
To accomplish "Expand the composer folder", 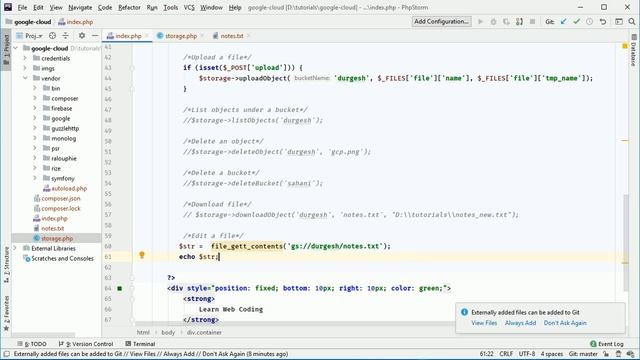I will pyautogui.click(x=35, y=98).
